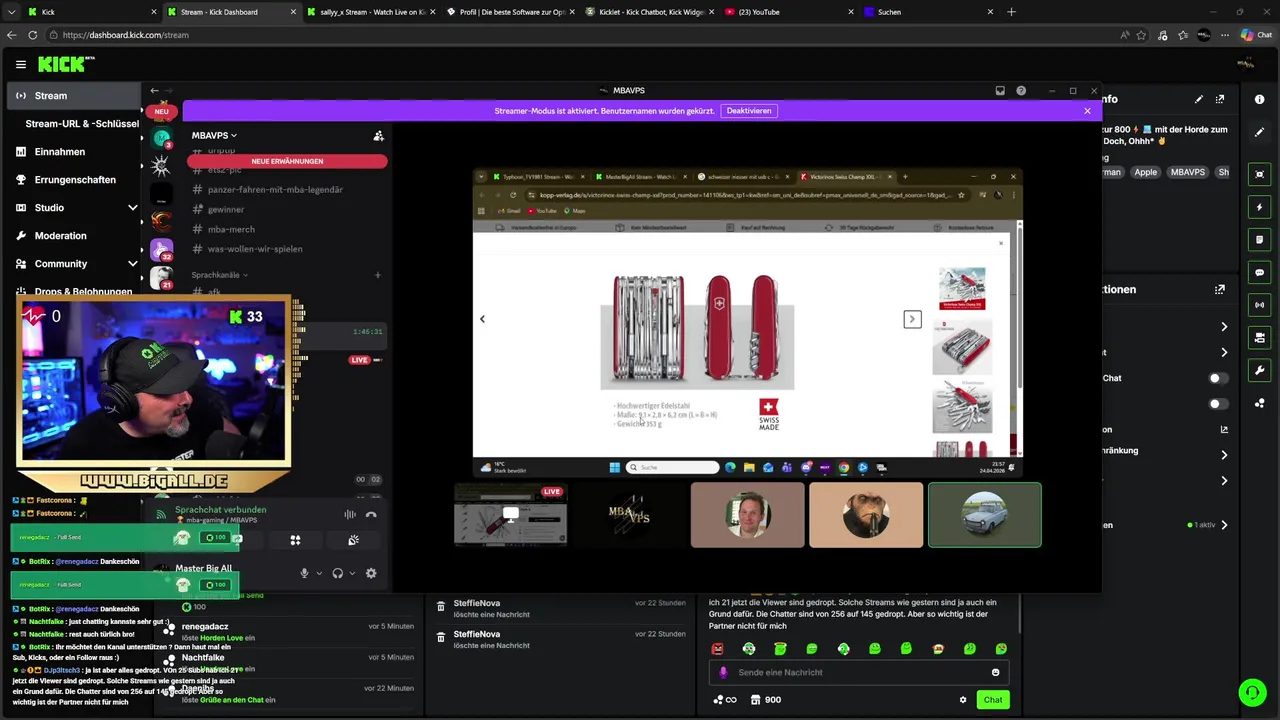Click the message input field
The image size is (1280, 720).
(860, 672)
